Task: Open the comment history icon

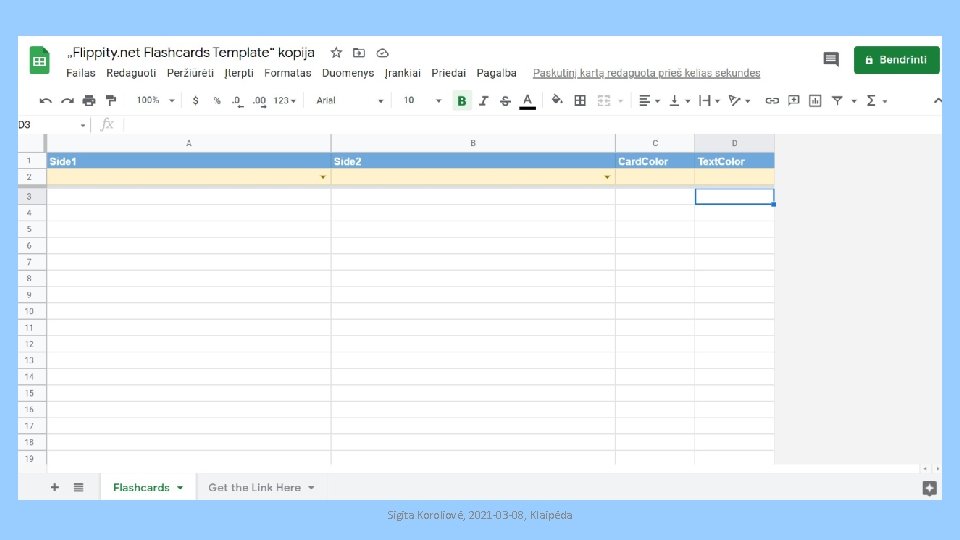Action: pos(831,59)
